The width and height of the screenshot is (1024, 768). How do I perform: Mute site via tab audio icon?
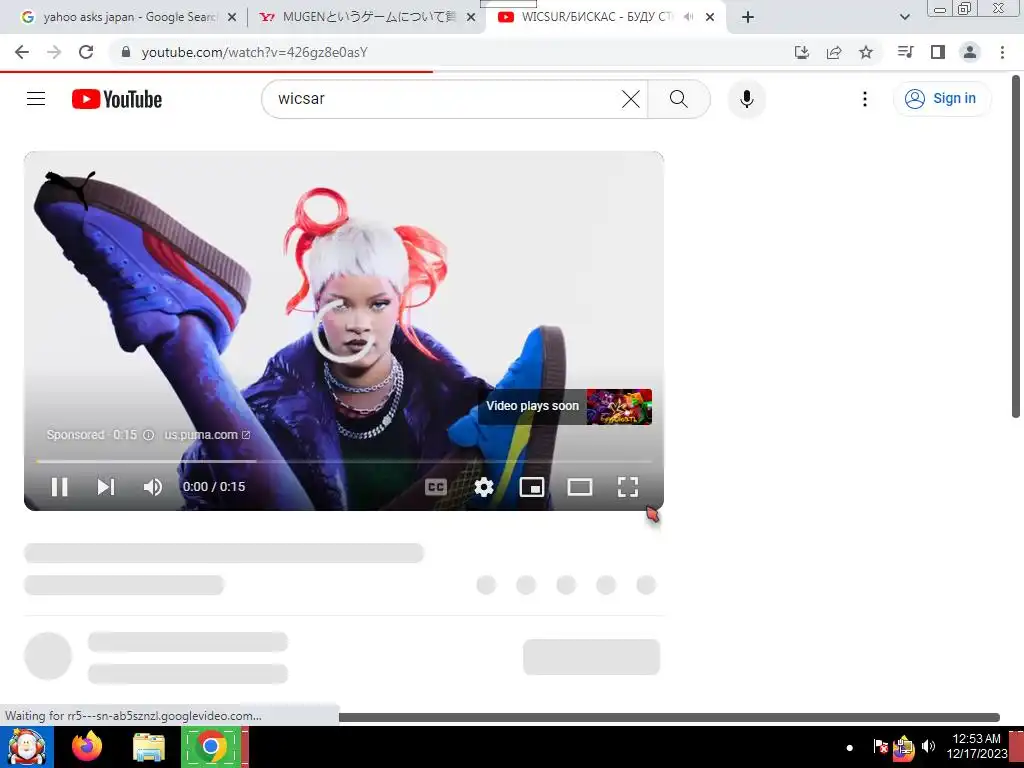688,17
